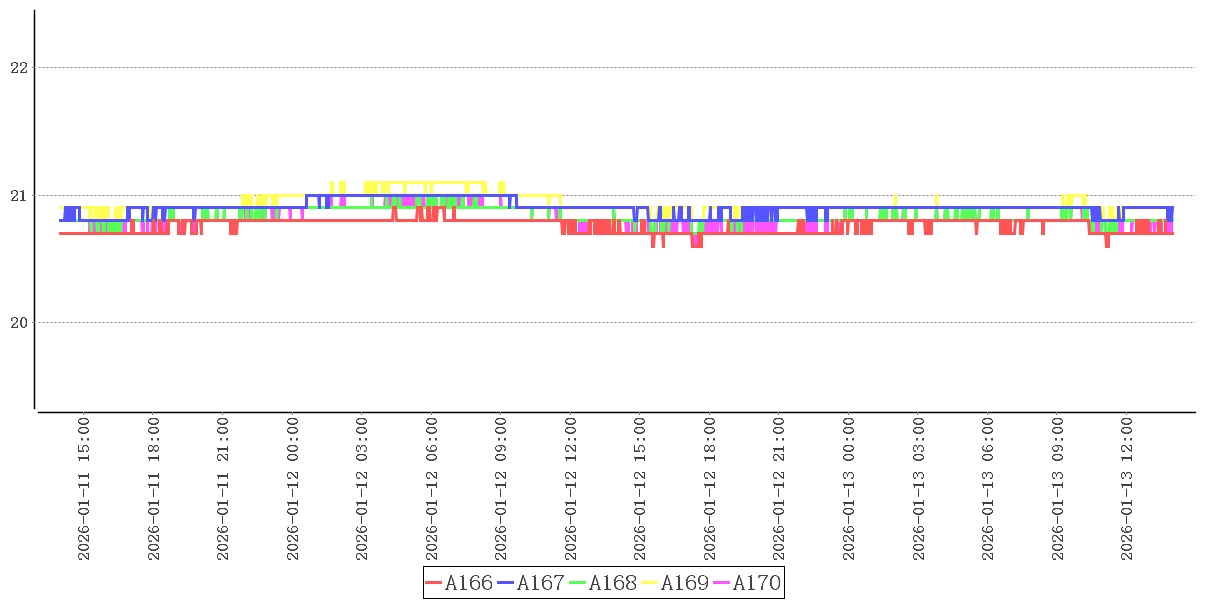The image size is (1207, 600).
Task: Click the y-axis label 20
Action: 18,322
